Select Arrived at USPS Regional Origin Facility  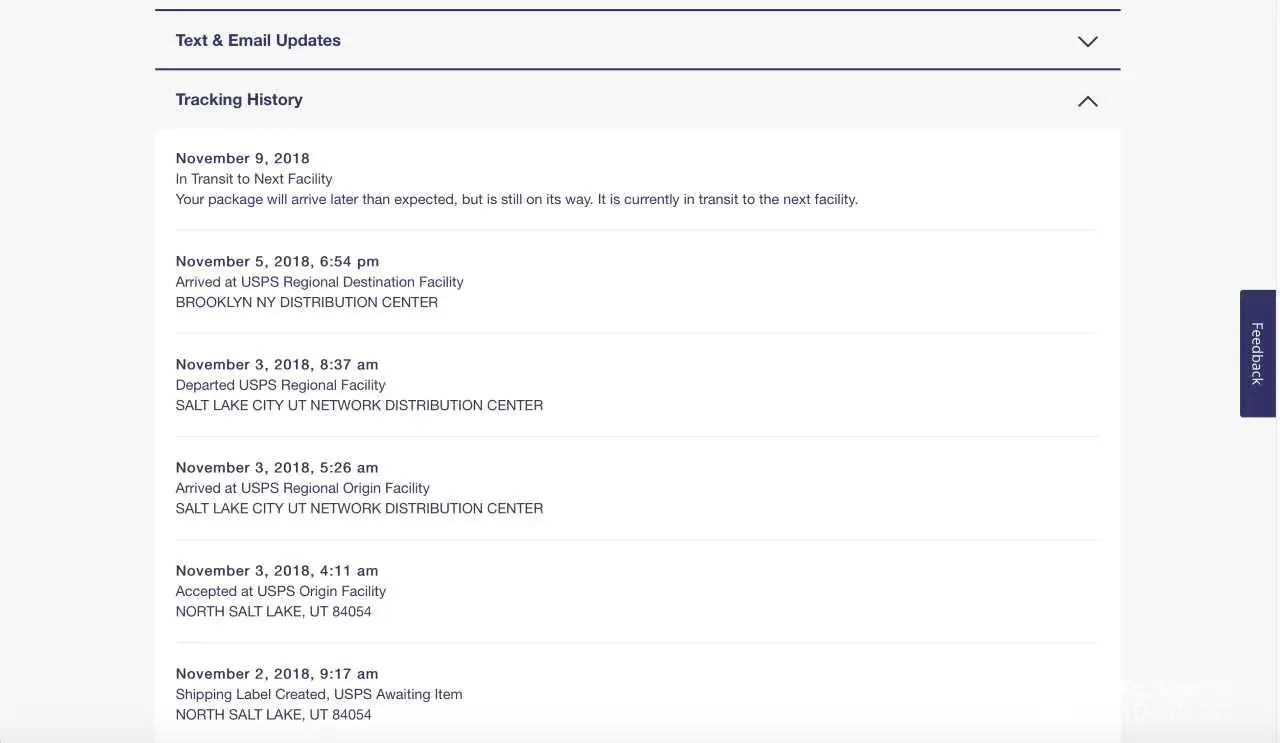(302, 488)
